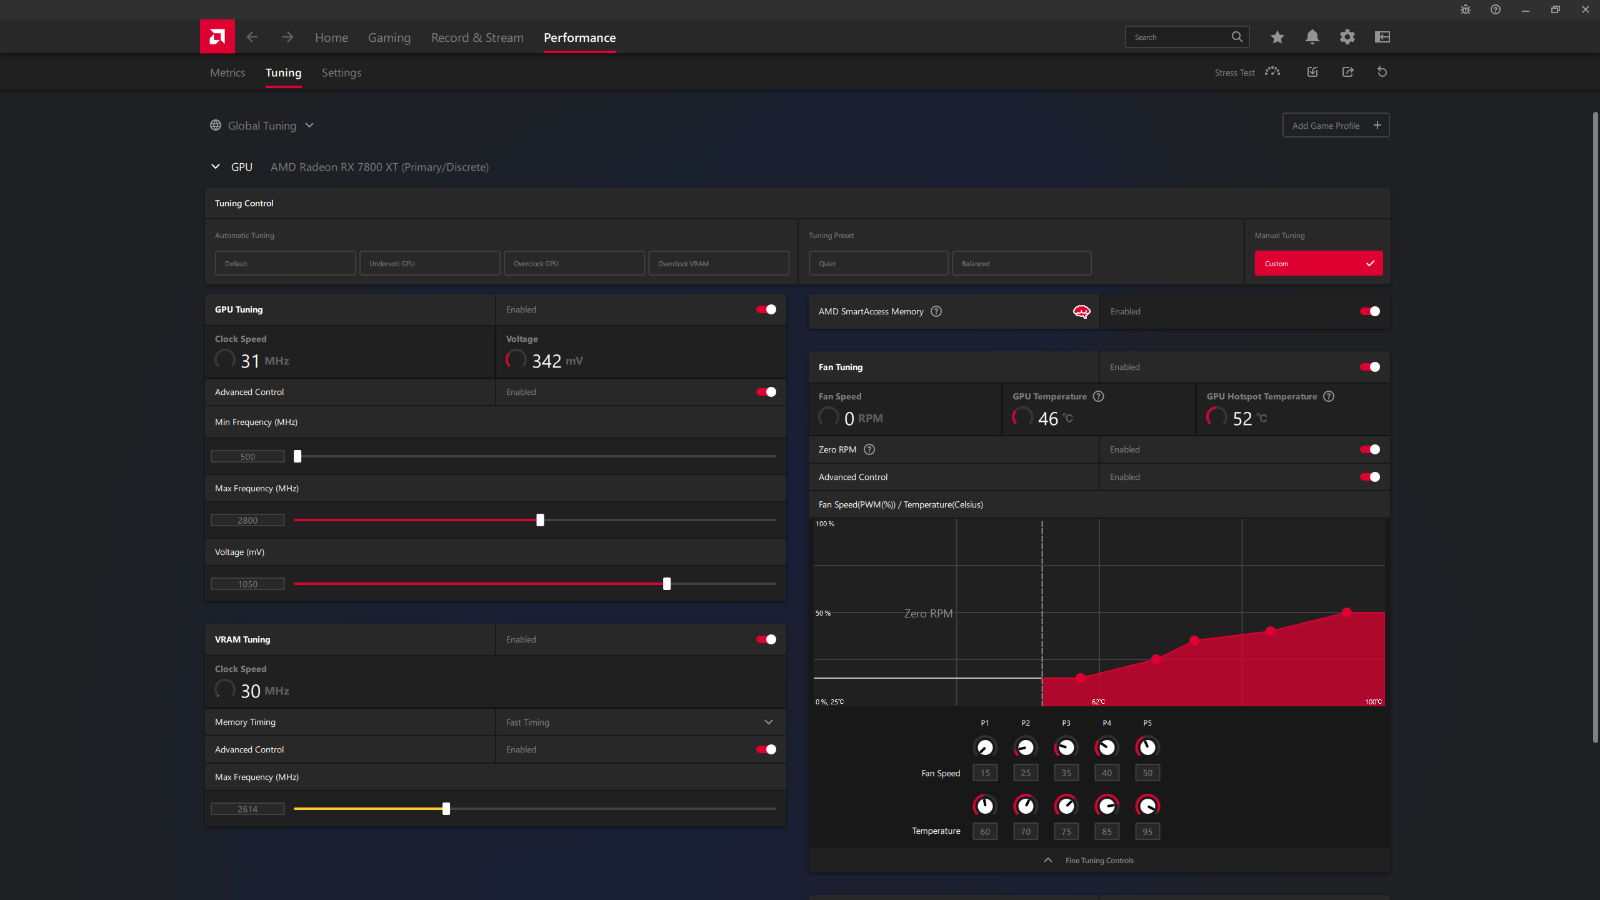
Task: Open the Global Tuning dropdown
Action: pos(262,125)
